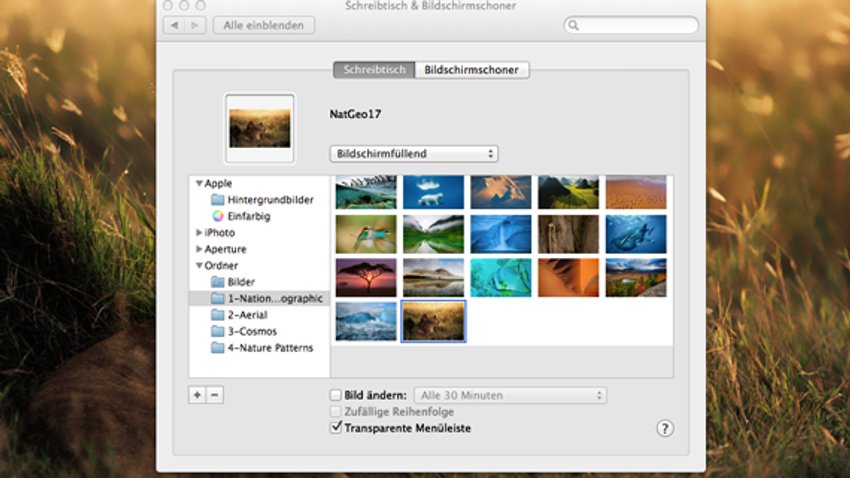Viewport: 850px width, 478px height.
Task: Choose the underwater fish school thumbnail
Action: point(635,234)
